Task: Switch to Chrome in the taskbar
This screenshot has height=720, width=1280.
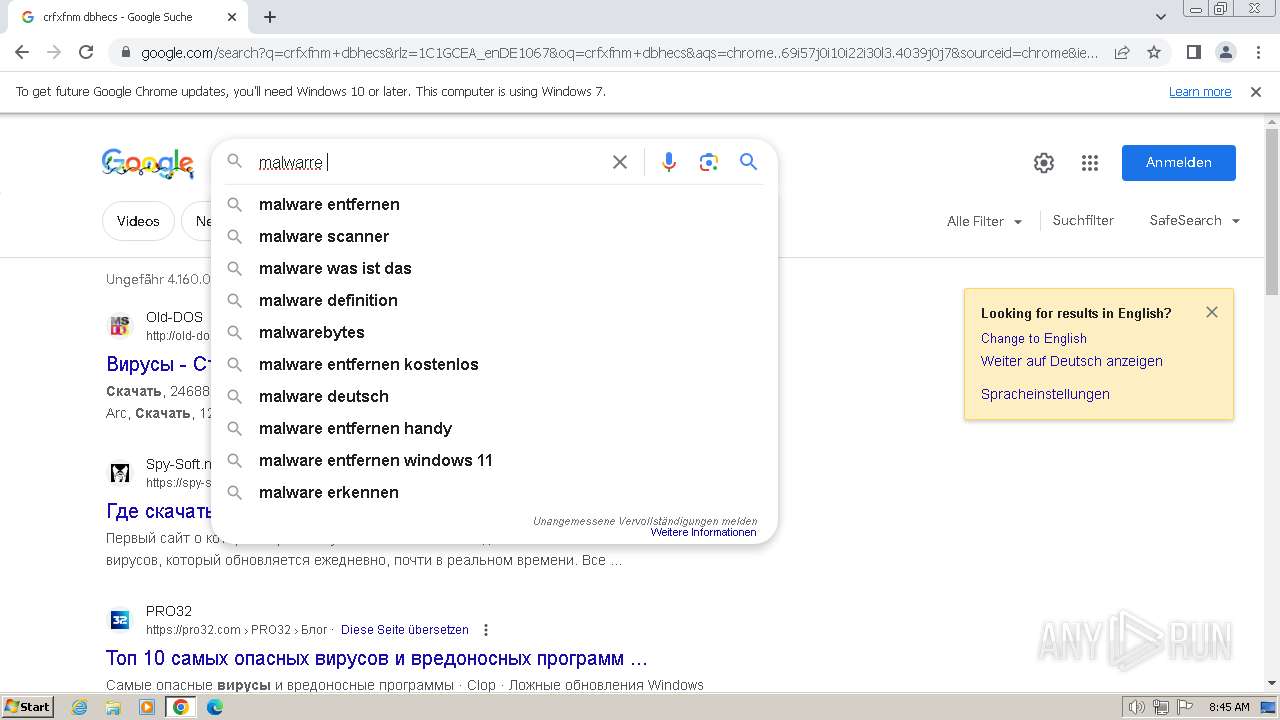Action: 181,707
